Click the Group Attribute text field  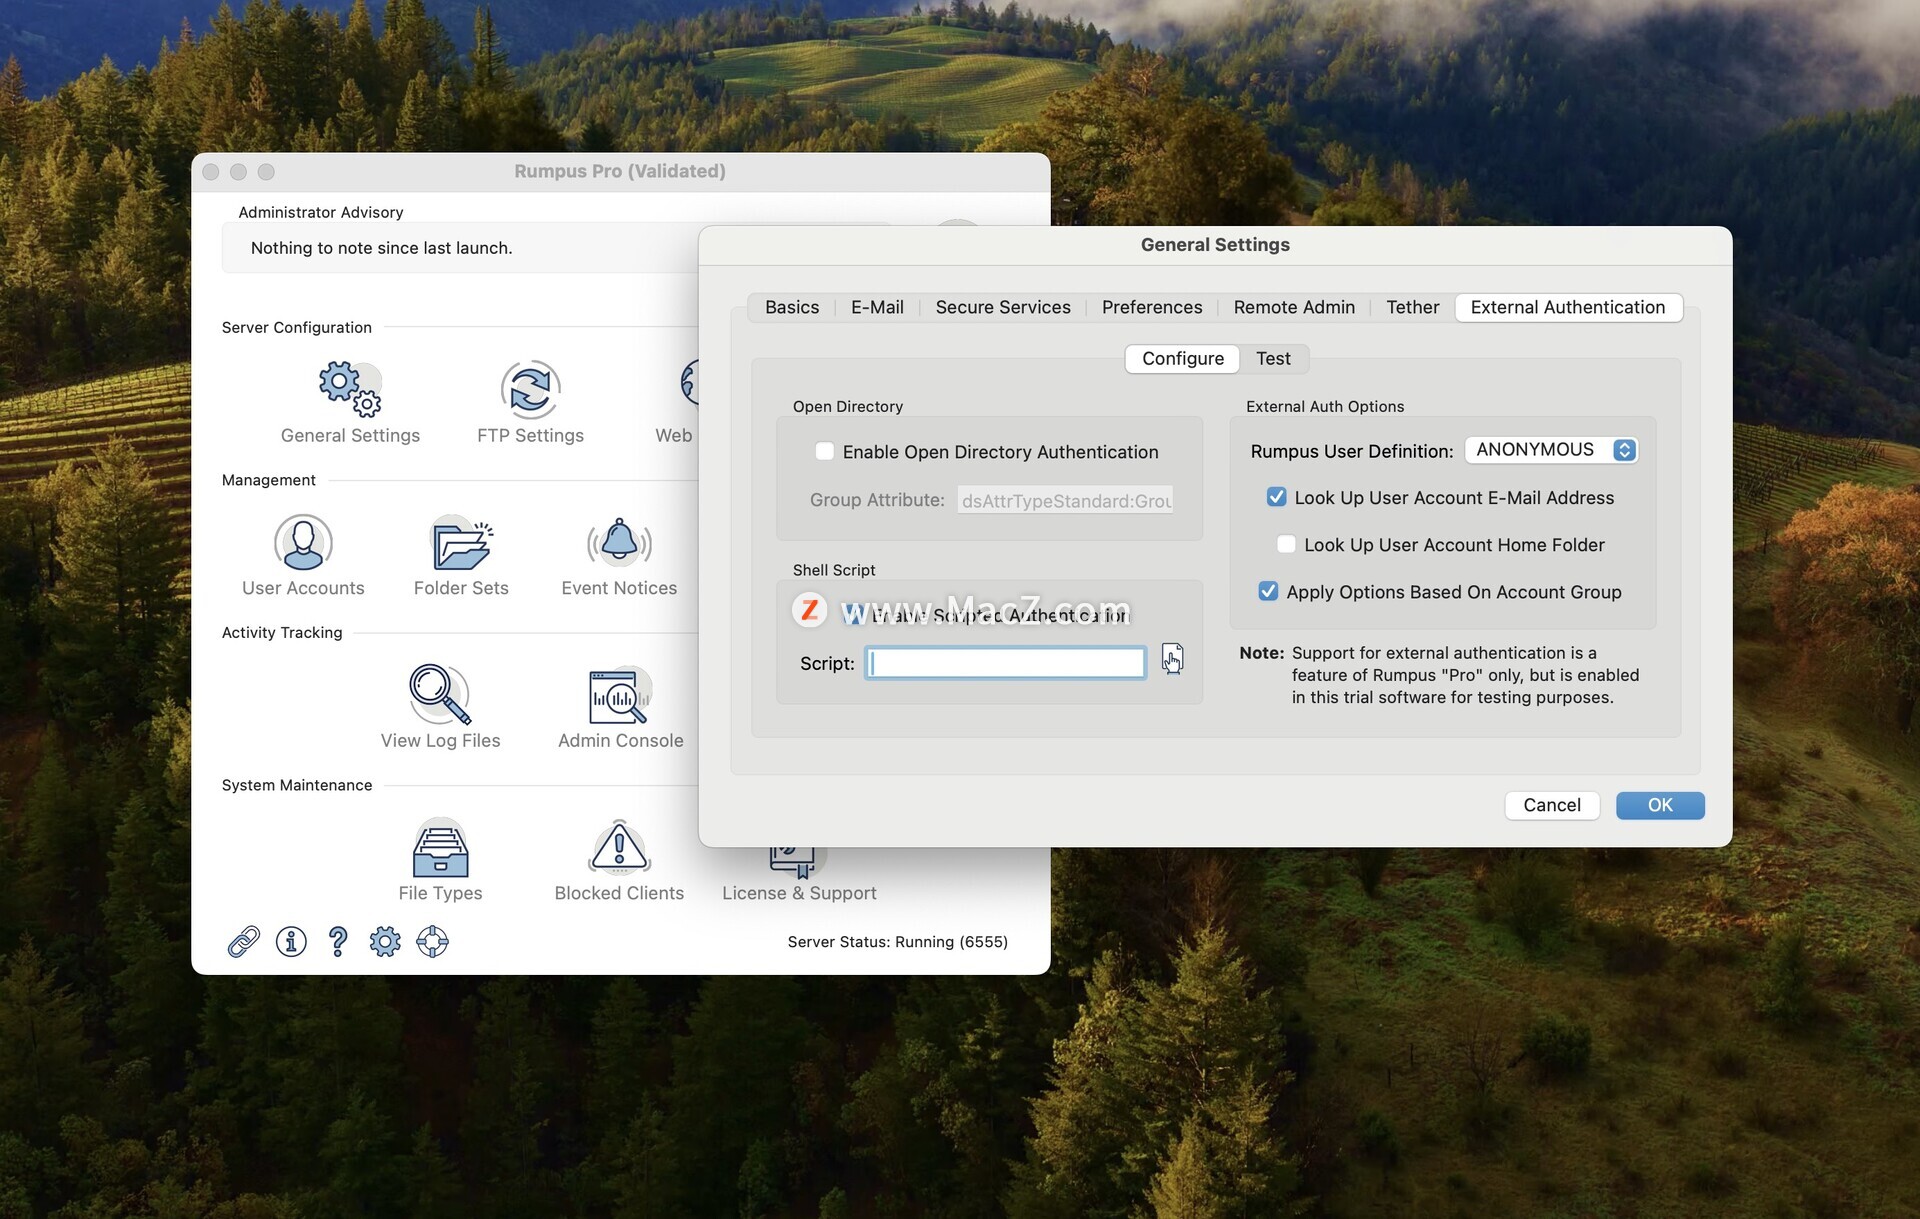[x=1065, y=500]
